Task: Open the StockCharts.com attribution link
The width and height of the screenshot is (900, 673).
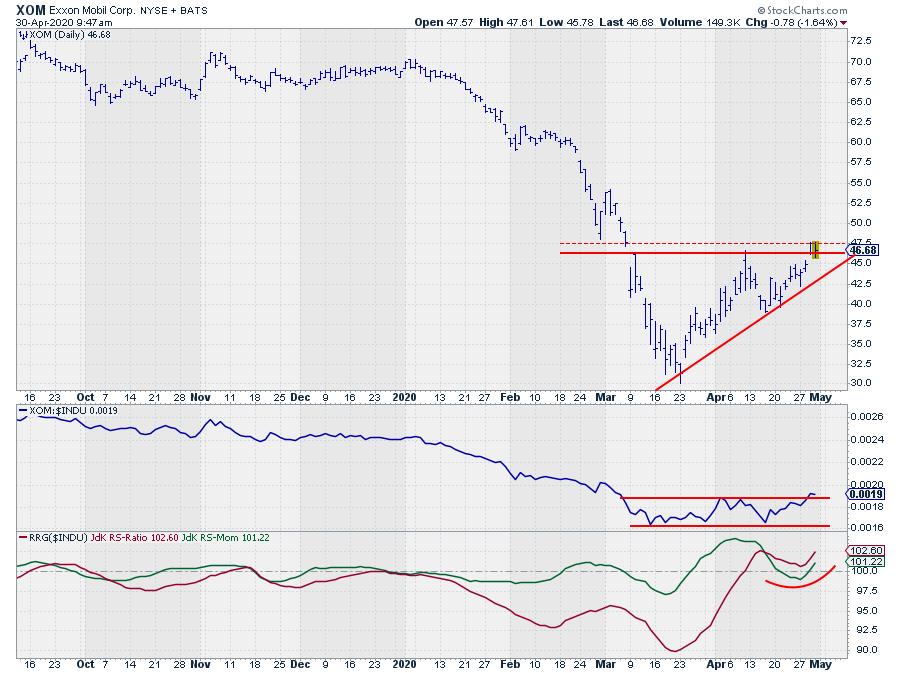Action: [x=802, y=10]
